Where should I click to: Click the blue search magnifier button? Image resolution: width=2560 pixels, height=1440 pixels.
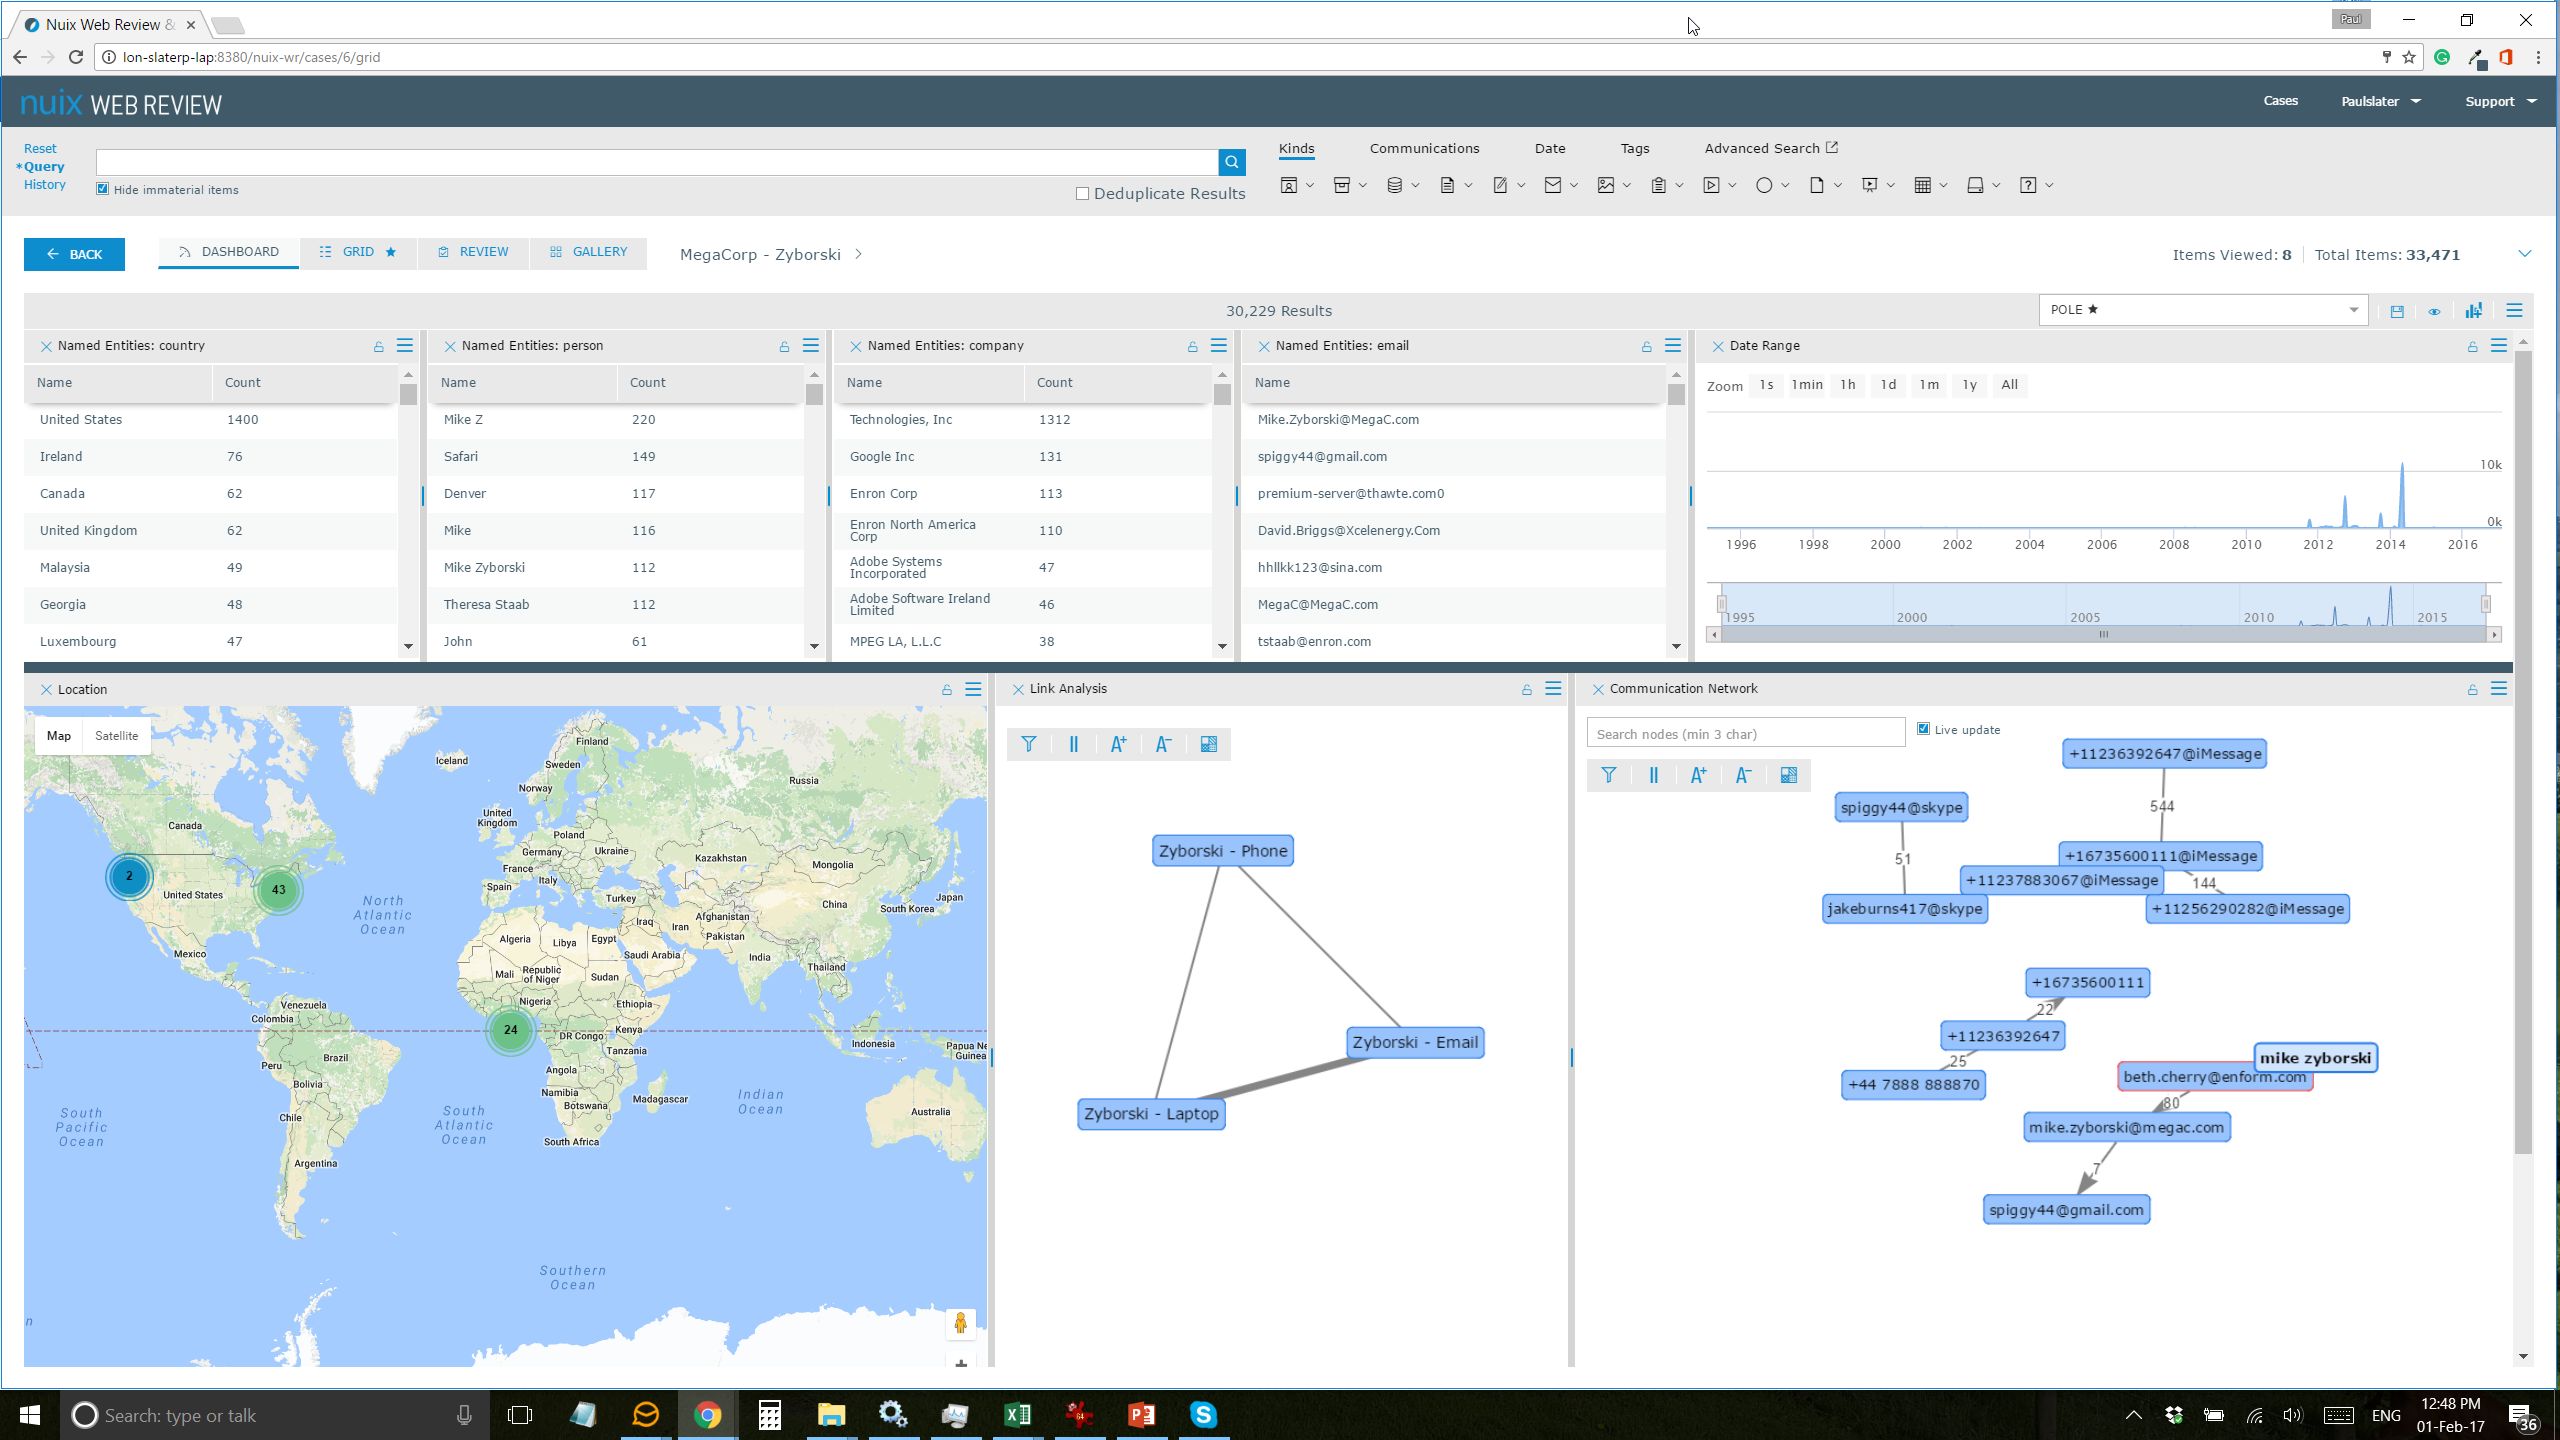pos(1232,162)
